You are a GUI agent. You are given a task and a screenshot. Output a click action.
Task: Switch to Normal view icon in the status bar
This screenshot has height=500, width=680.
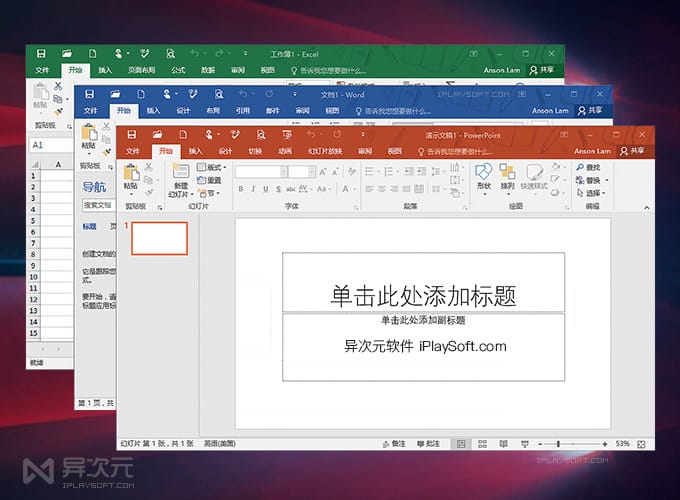(461, 444)
